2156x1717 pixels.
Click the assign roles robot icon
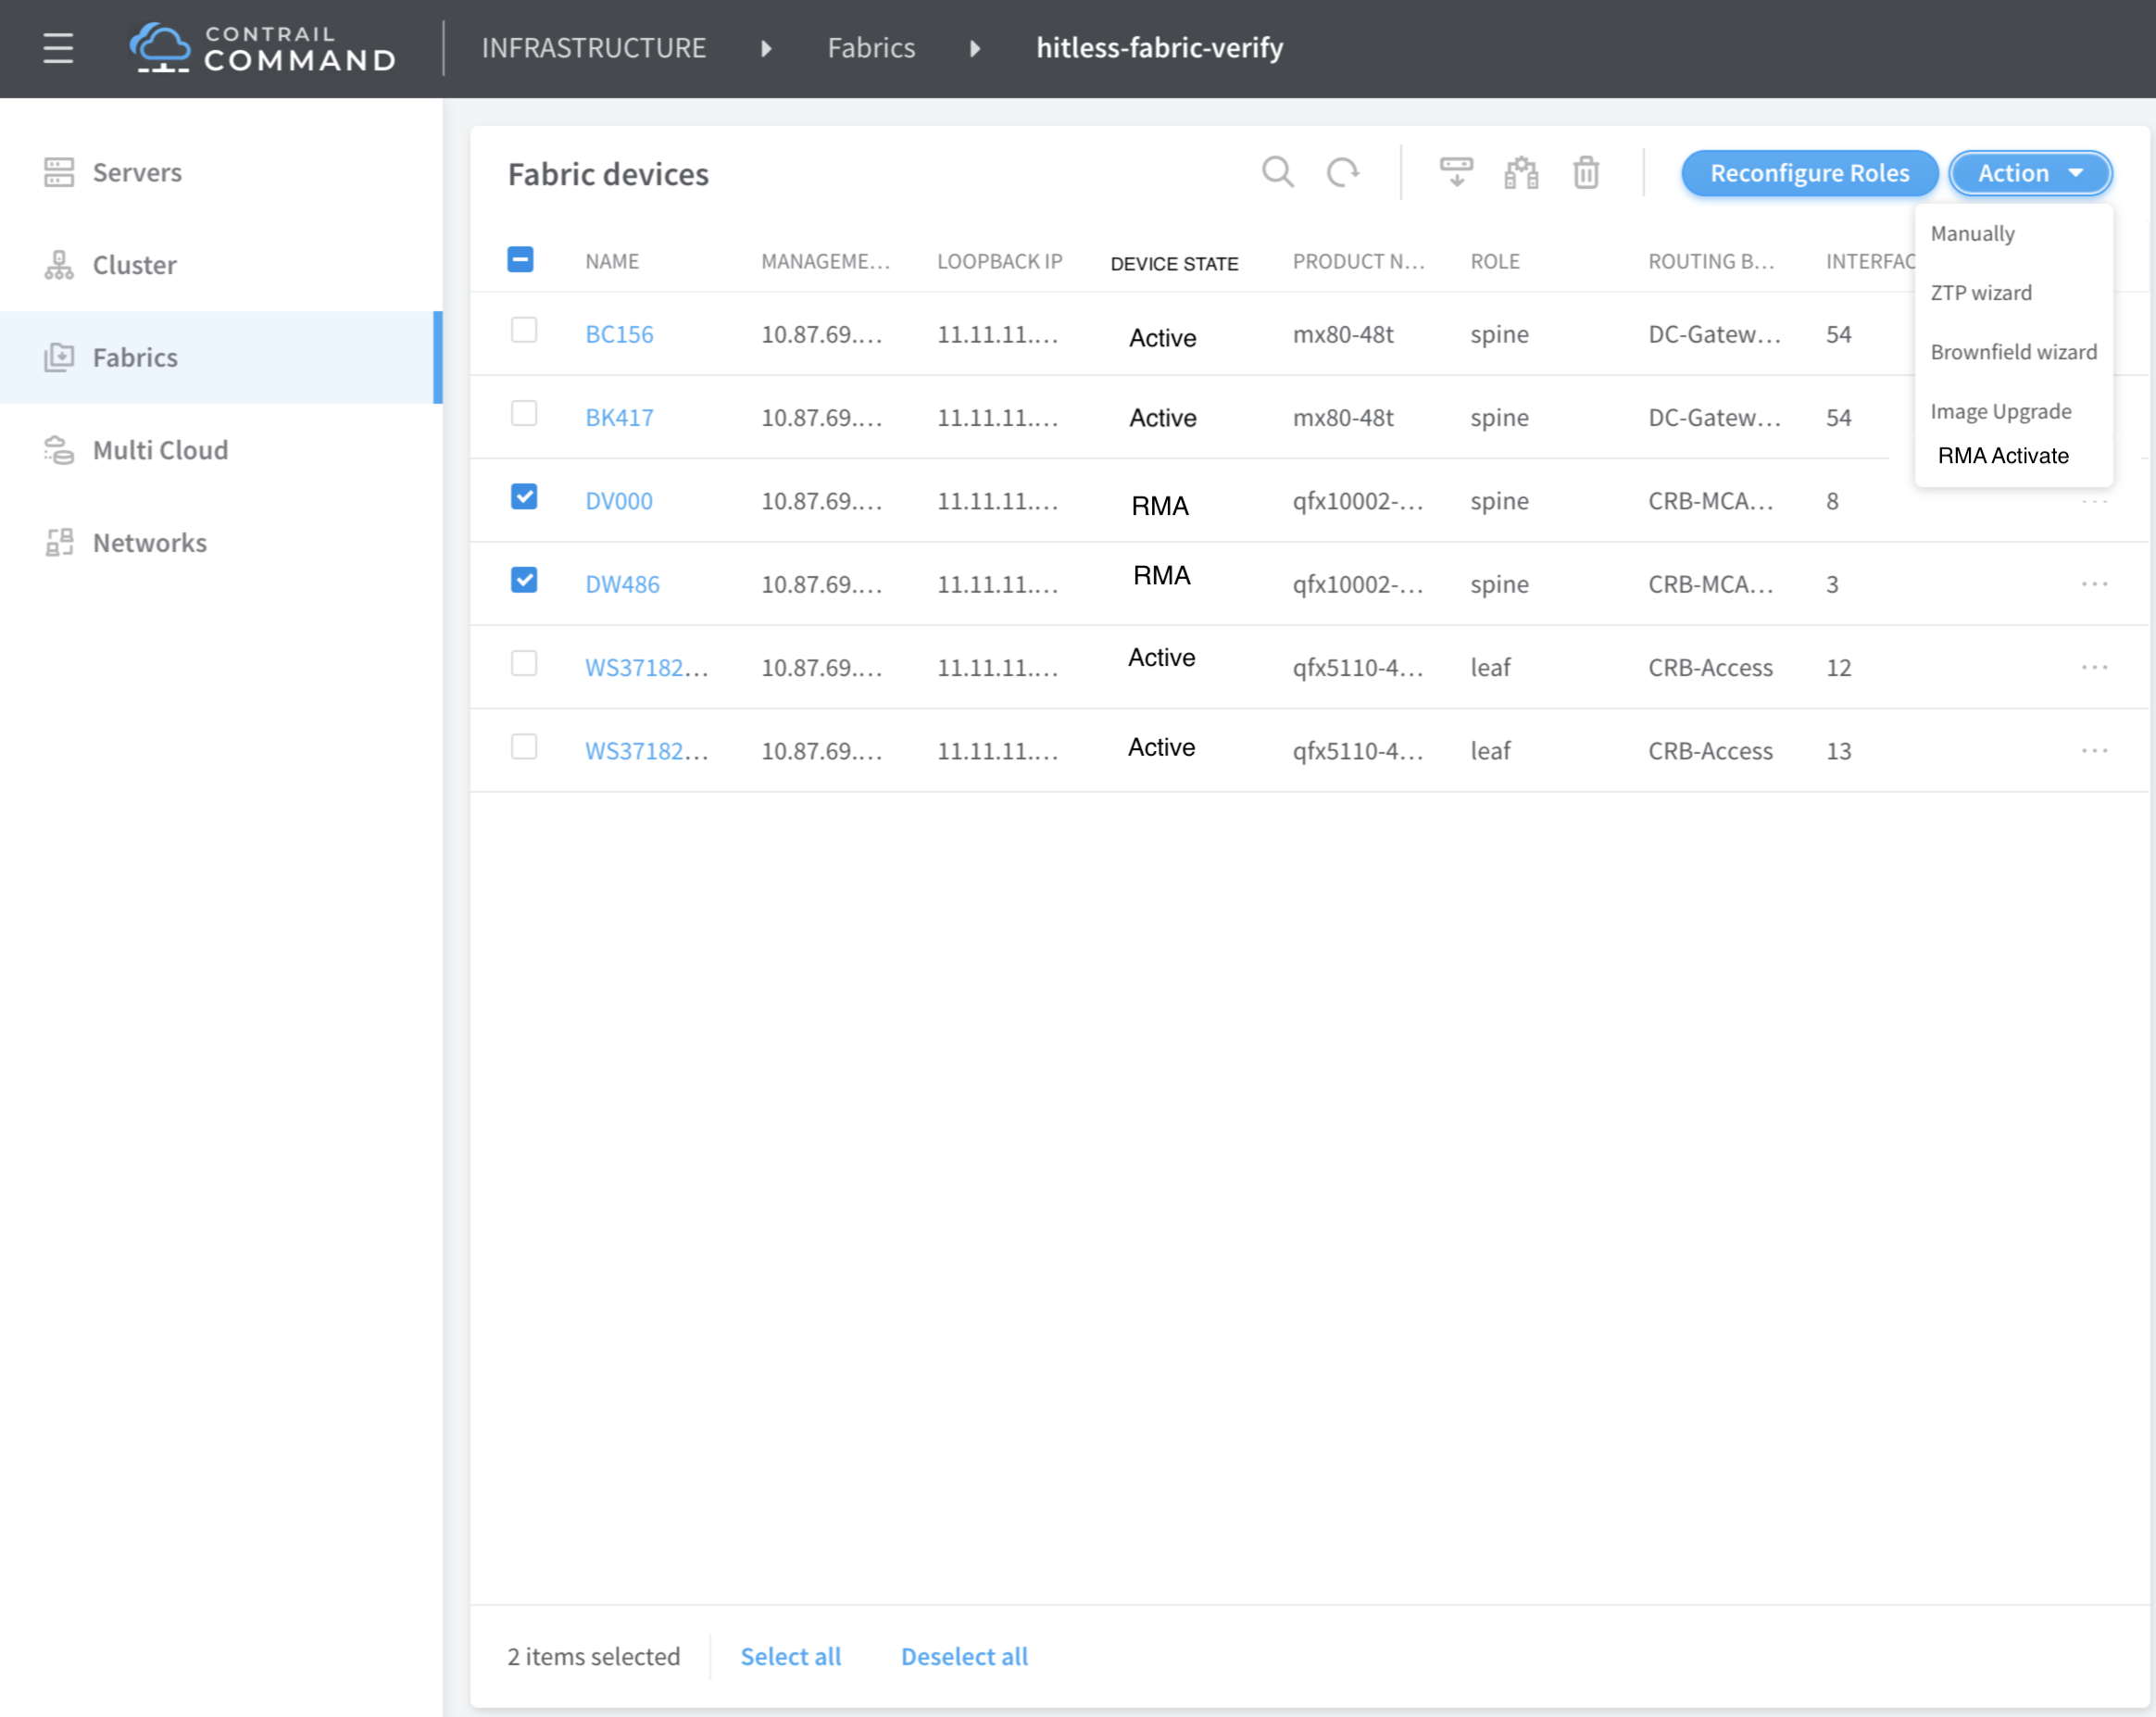(1521, 173)
